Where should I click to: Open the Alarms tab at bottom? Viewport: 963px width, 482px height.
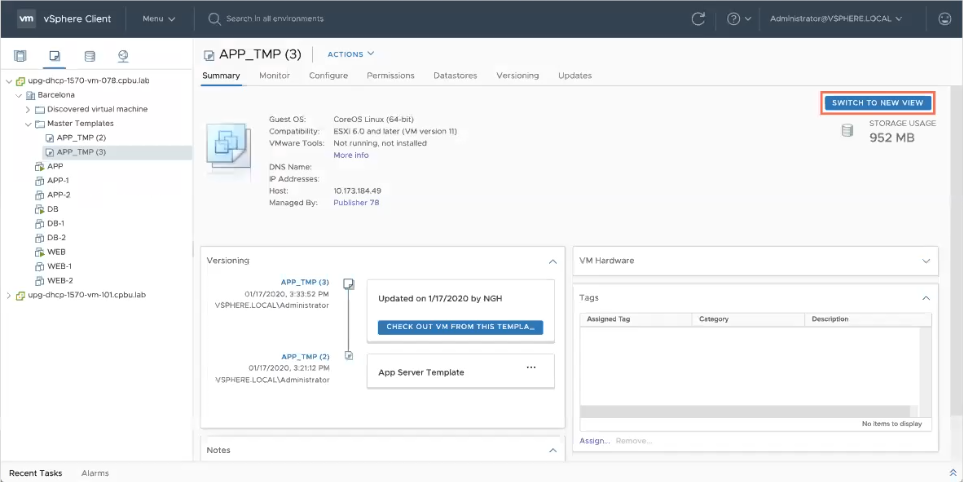(95, 473)
